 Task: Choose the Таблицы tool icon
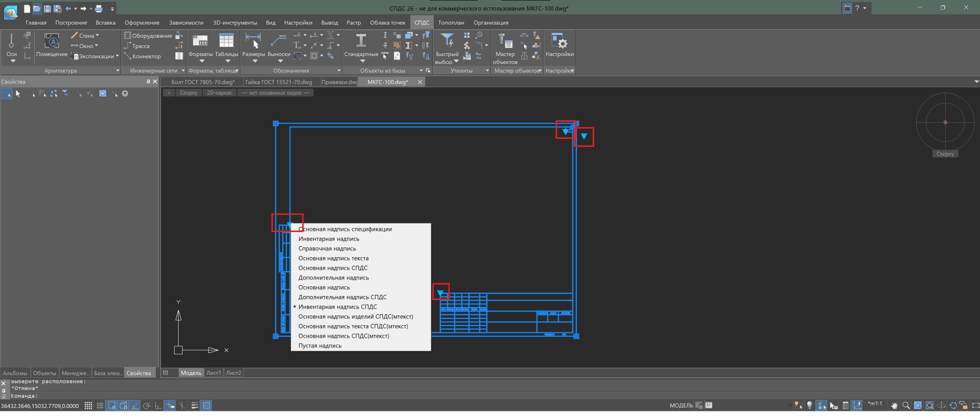[226, 41]
